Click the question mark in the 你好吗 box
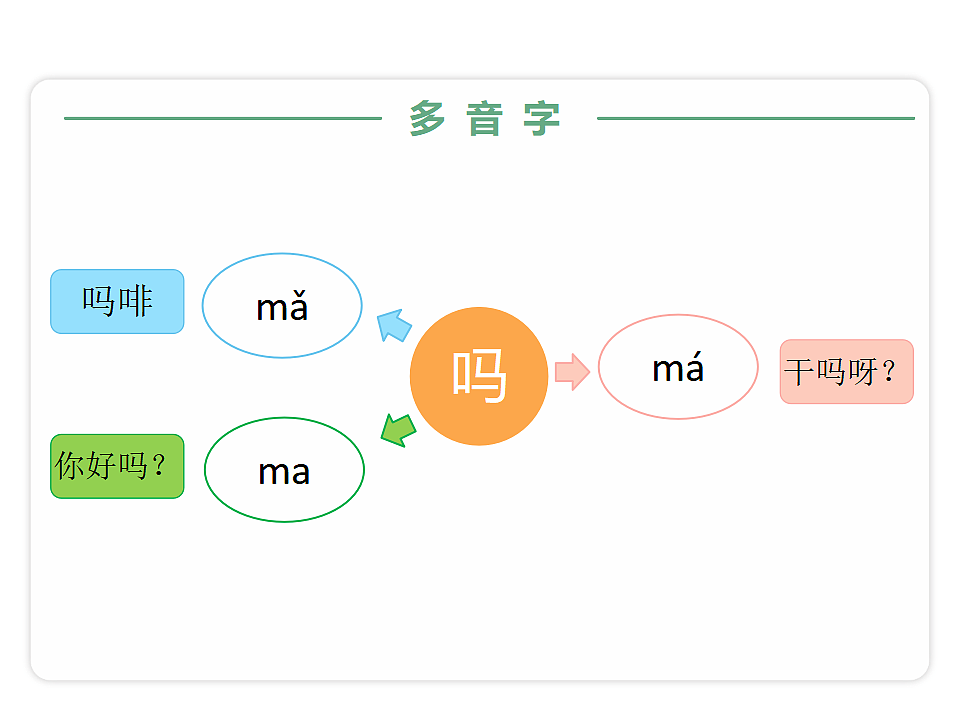This screenshot has height=720, width=960. click(158, 466)
